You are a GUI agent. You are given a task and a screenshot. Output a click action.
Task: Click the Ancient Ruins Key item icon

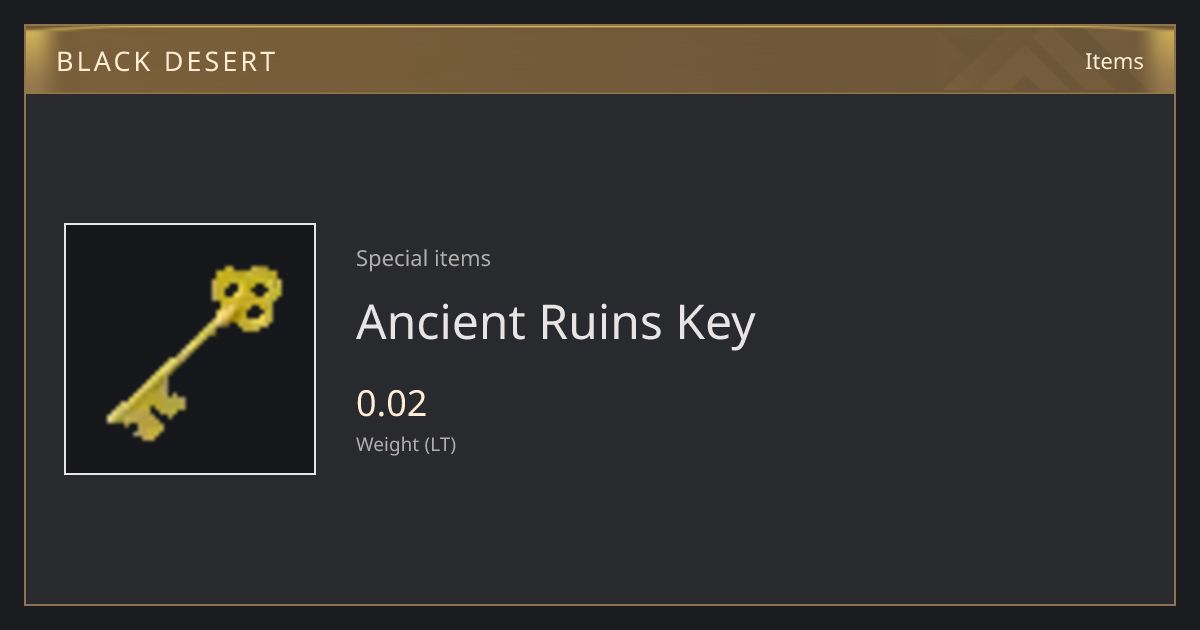tap(190, 349)
